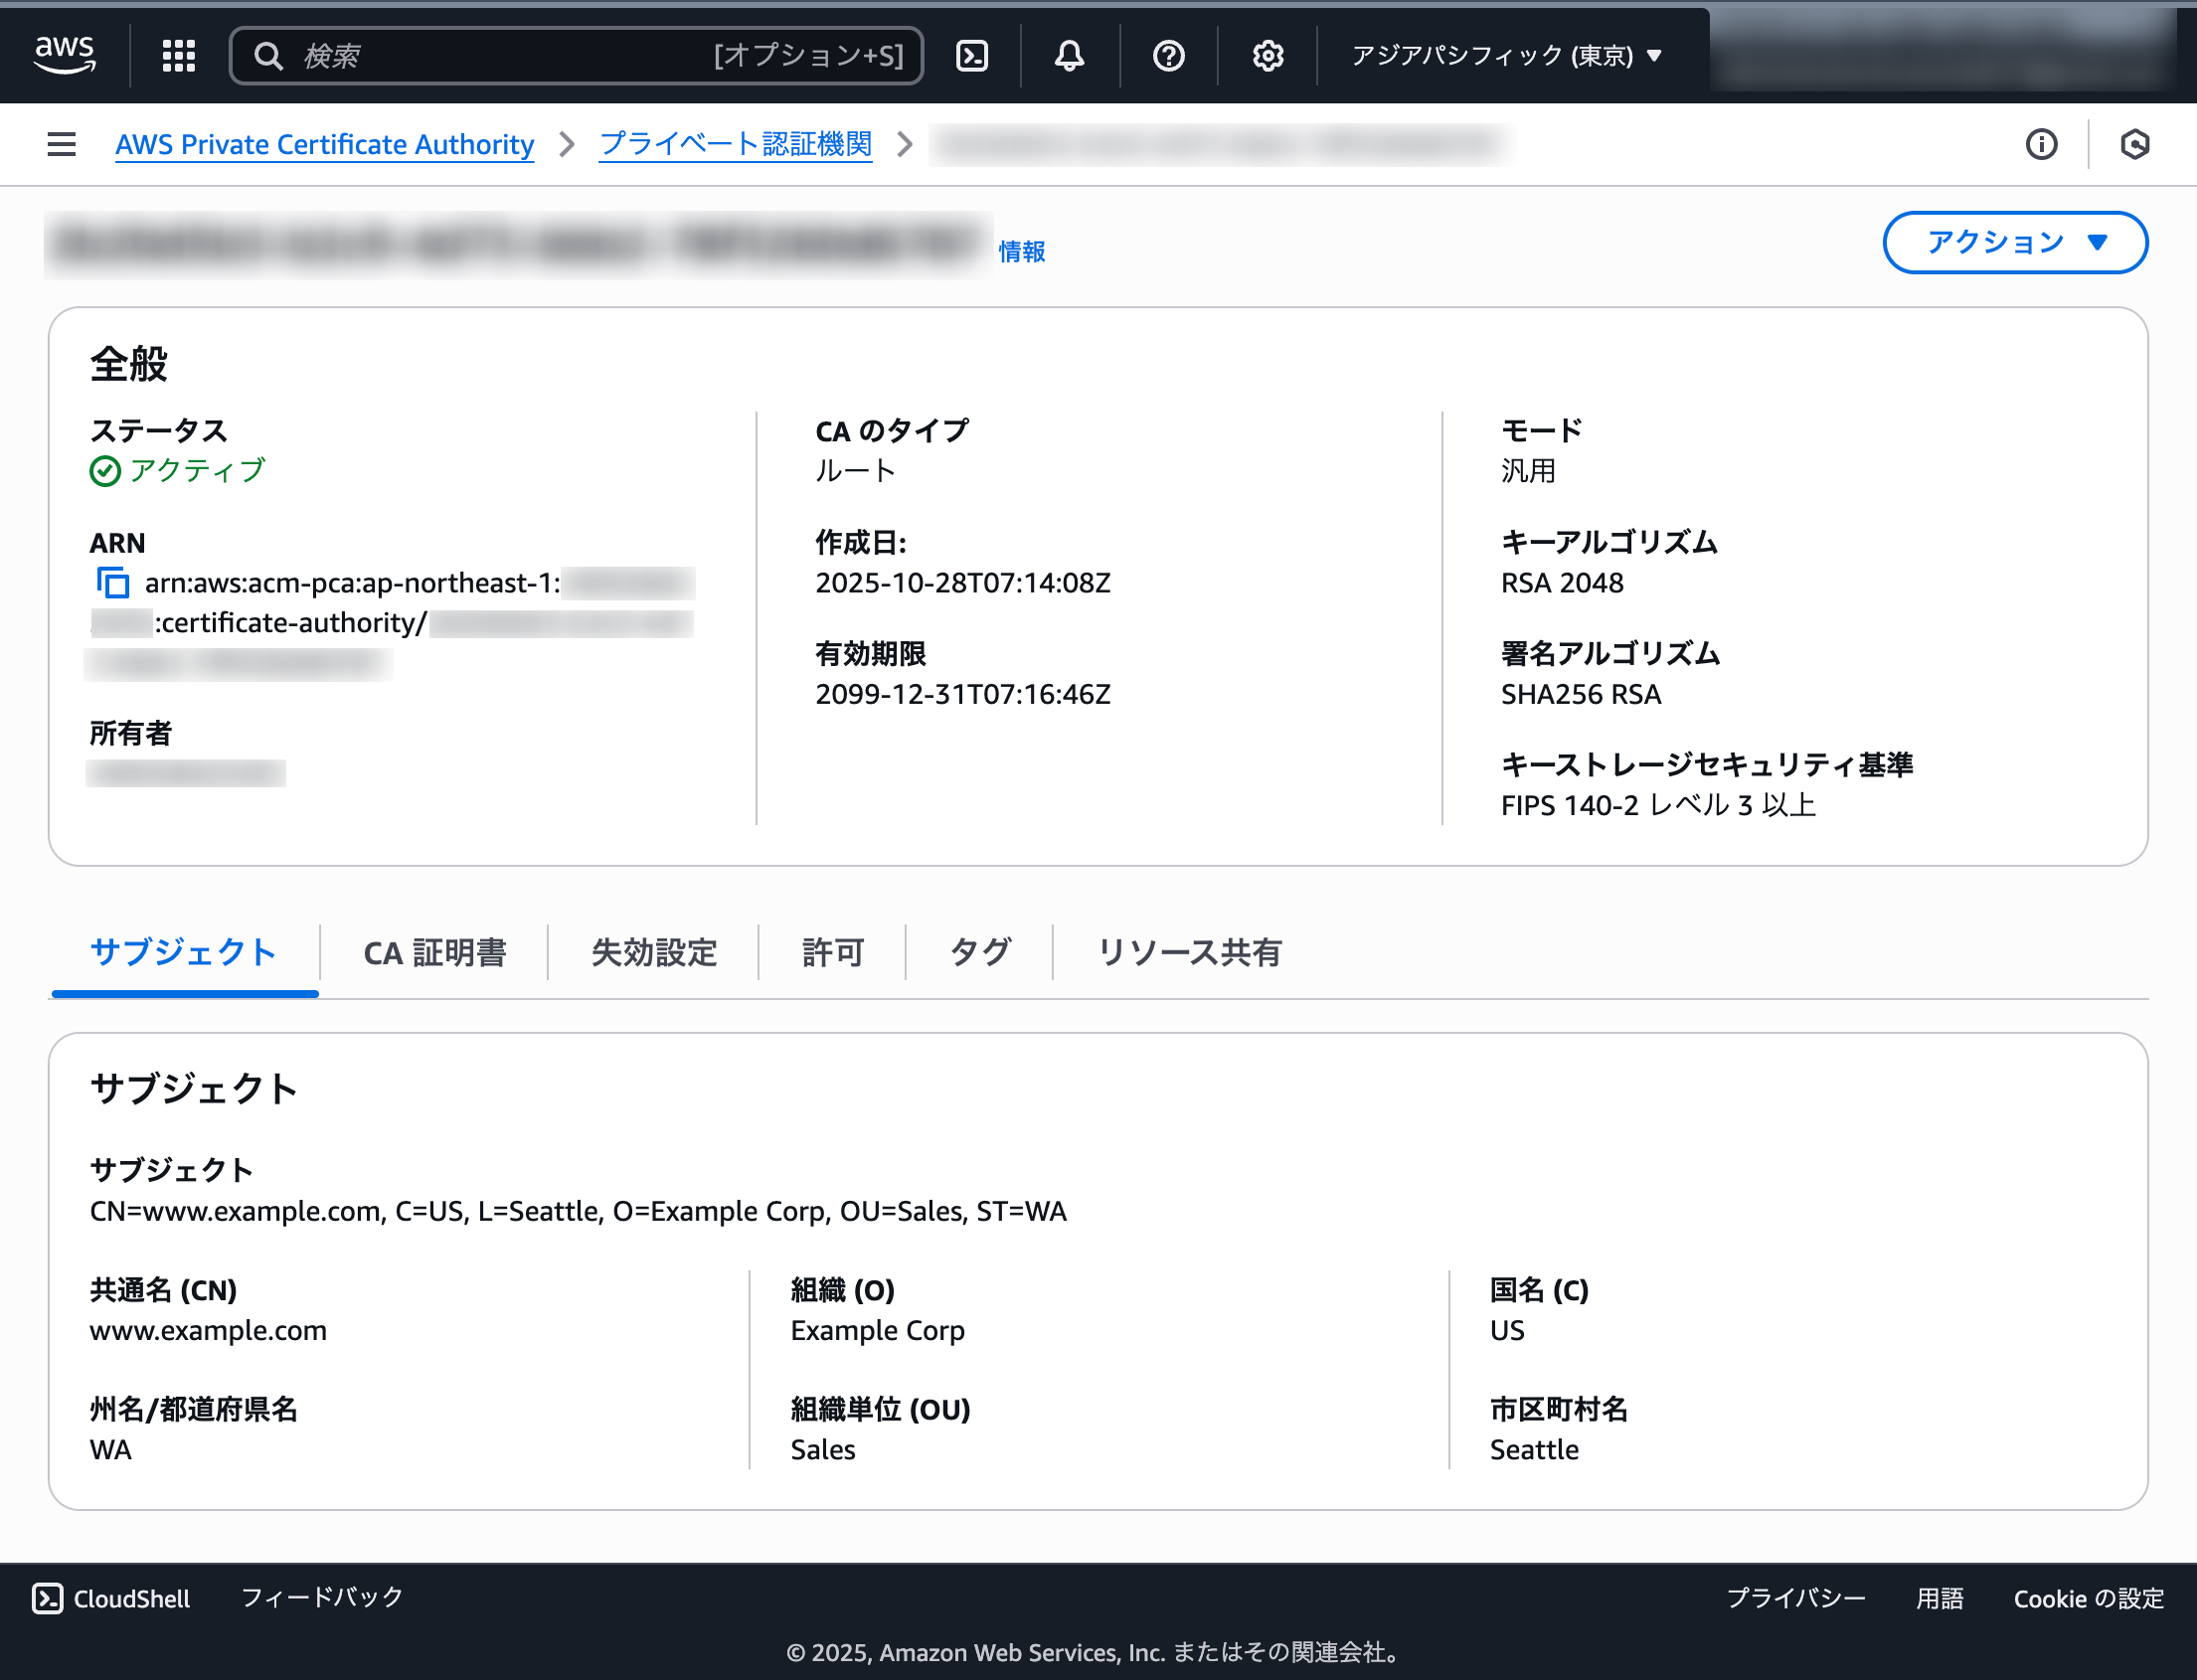This screenshot has height=1680, width=2197.
Task: Click the AWS home logo
Action: 64,55
